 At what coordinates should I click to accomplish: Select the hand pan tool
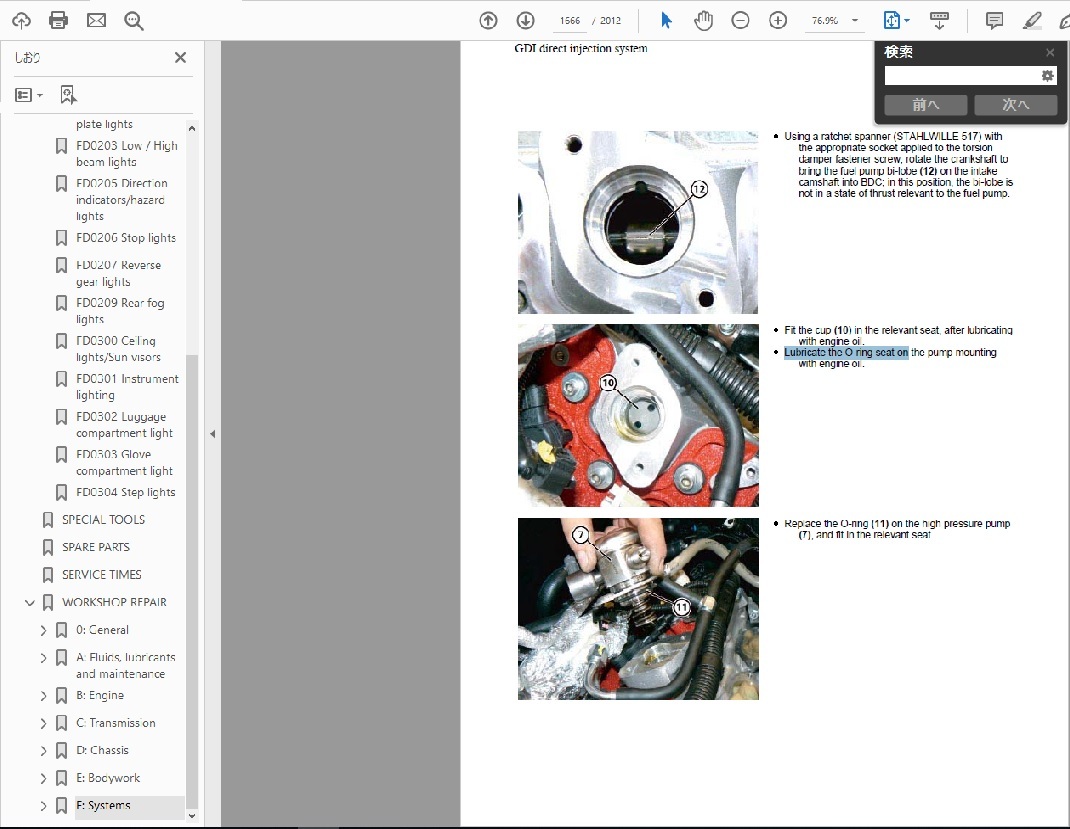point(704,20)
